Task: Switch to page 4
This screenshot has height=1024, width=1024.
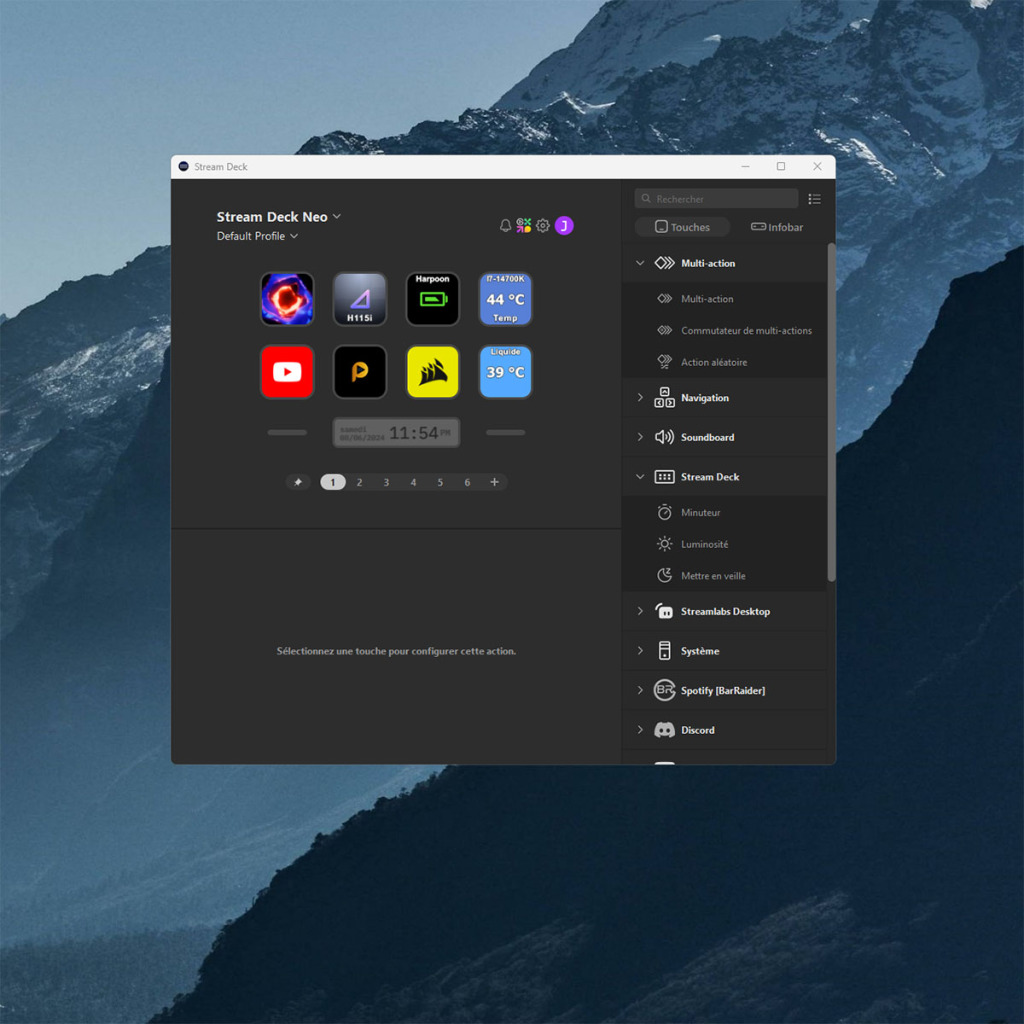Action: click(413, 482)
